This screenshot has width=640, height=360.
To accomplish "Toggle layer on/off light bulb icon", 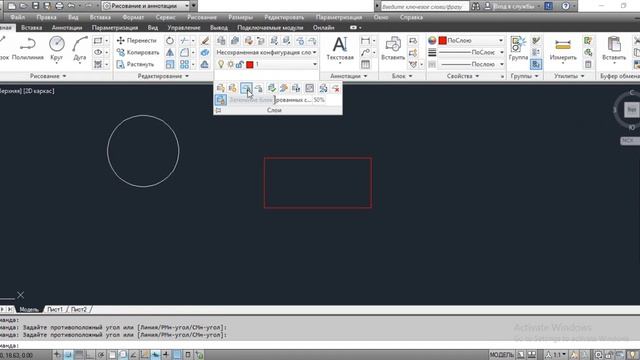I will (221, 64).
